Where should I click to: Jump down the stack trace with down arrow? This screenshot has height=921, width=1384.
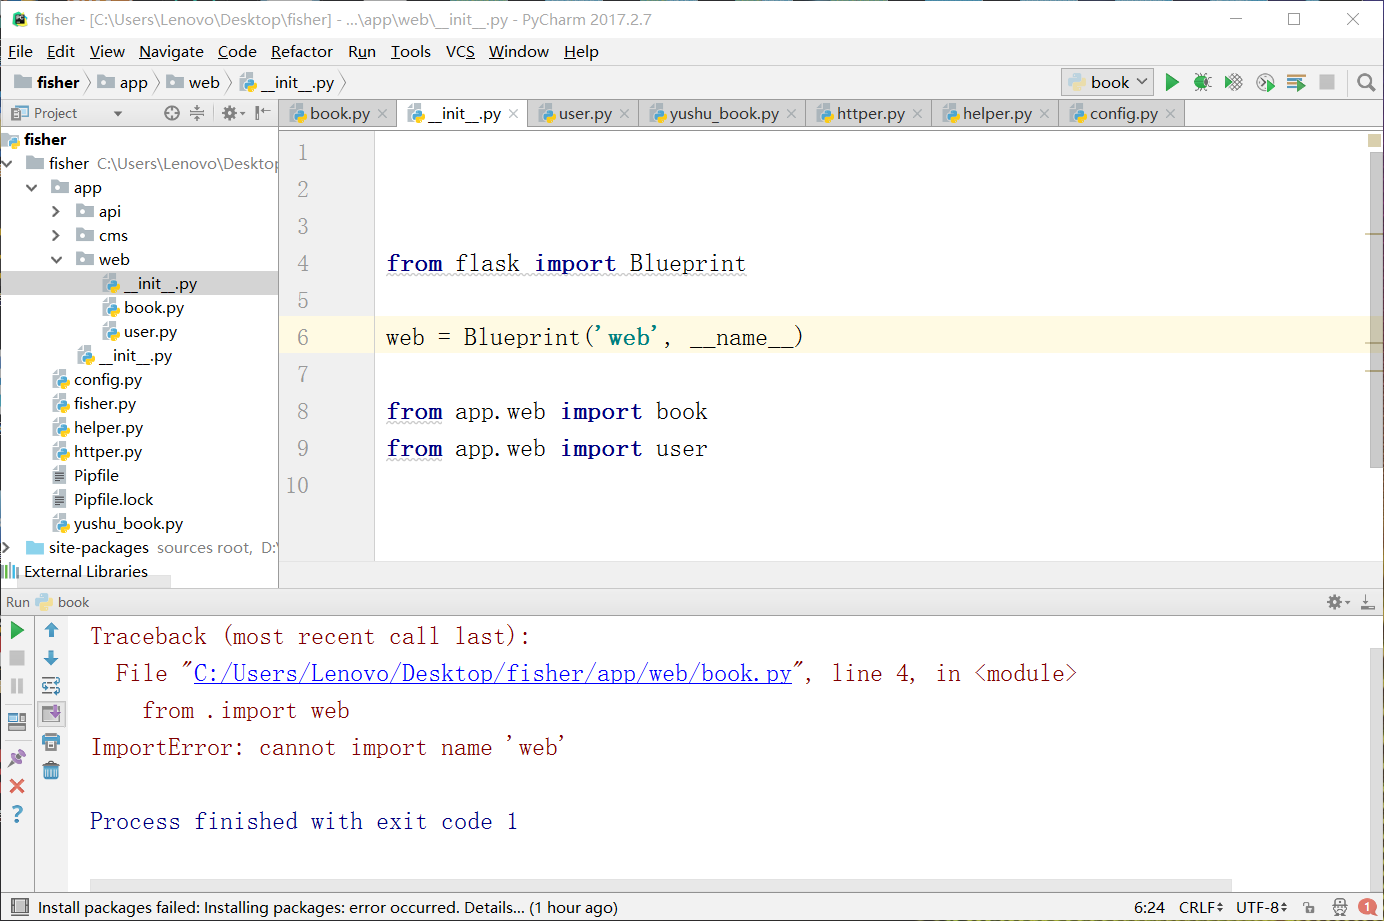[x=51, y=658]
